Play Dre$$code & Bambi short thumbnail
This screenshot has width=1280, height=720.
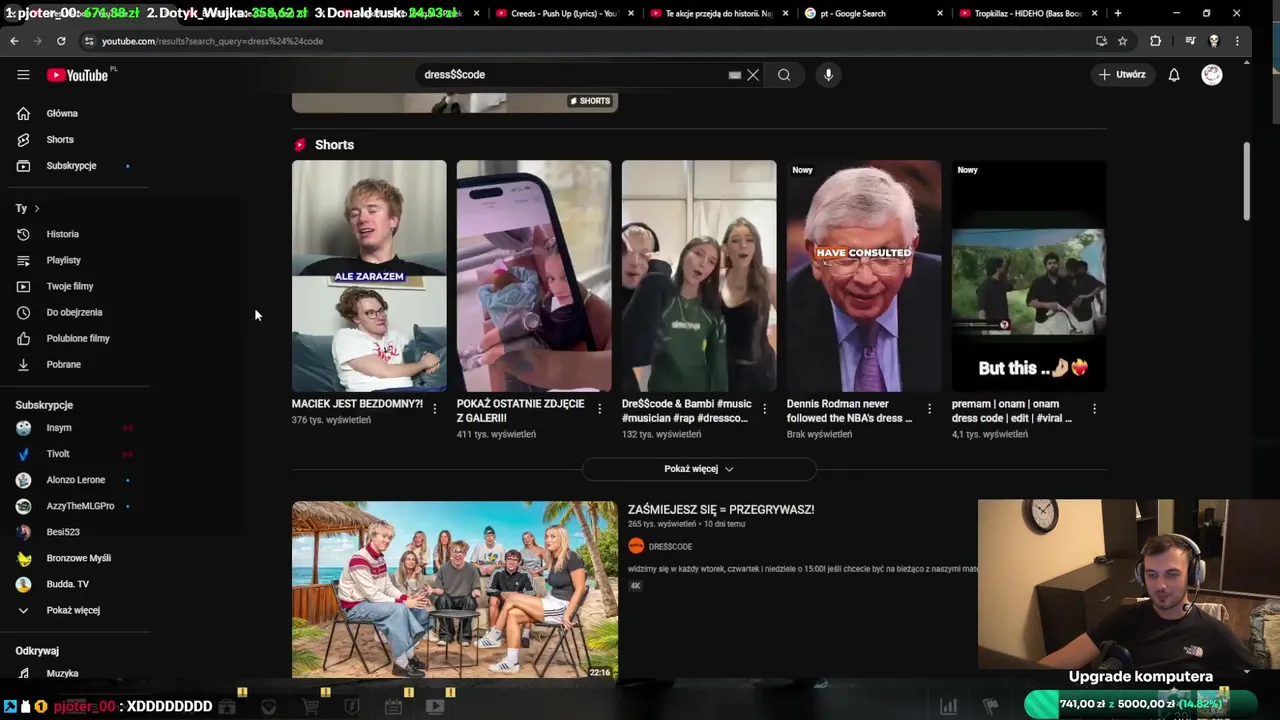pyautogui.click(x=699, y=276)
